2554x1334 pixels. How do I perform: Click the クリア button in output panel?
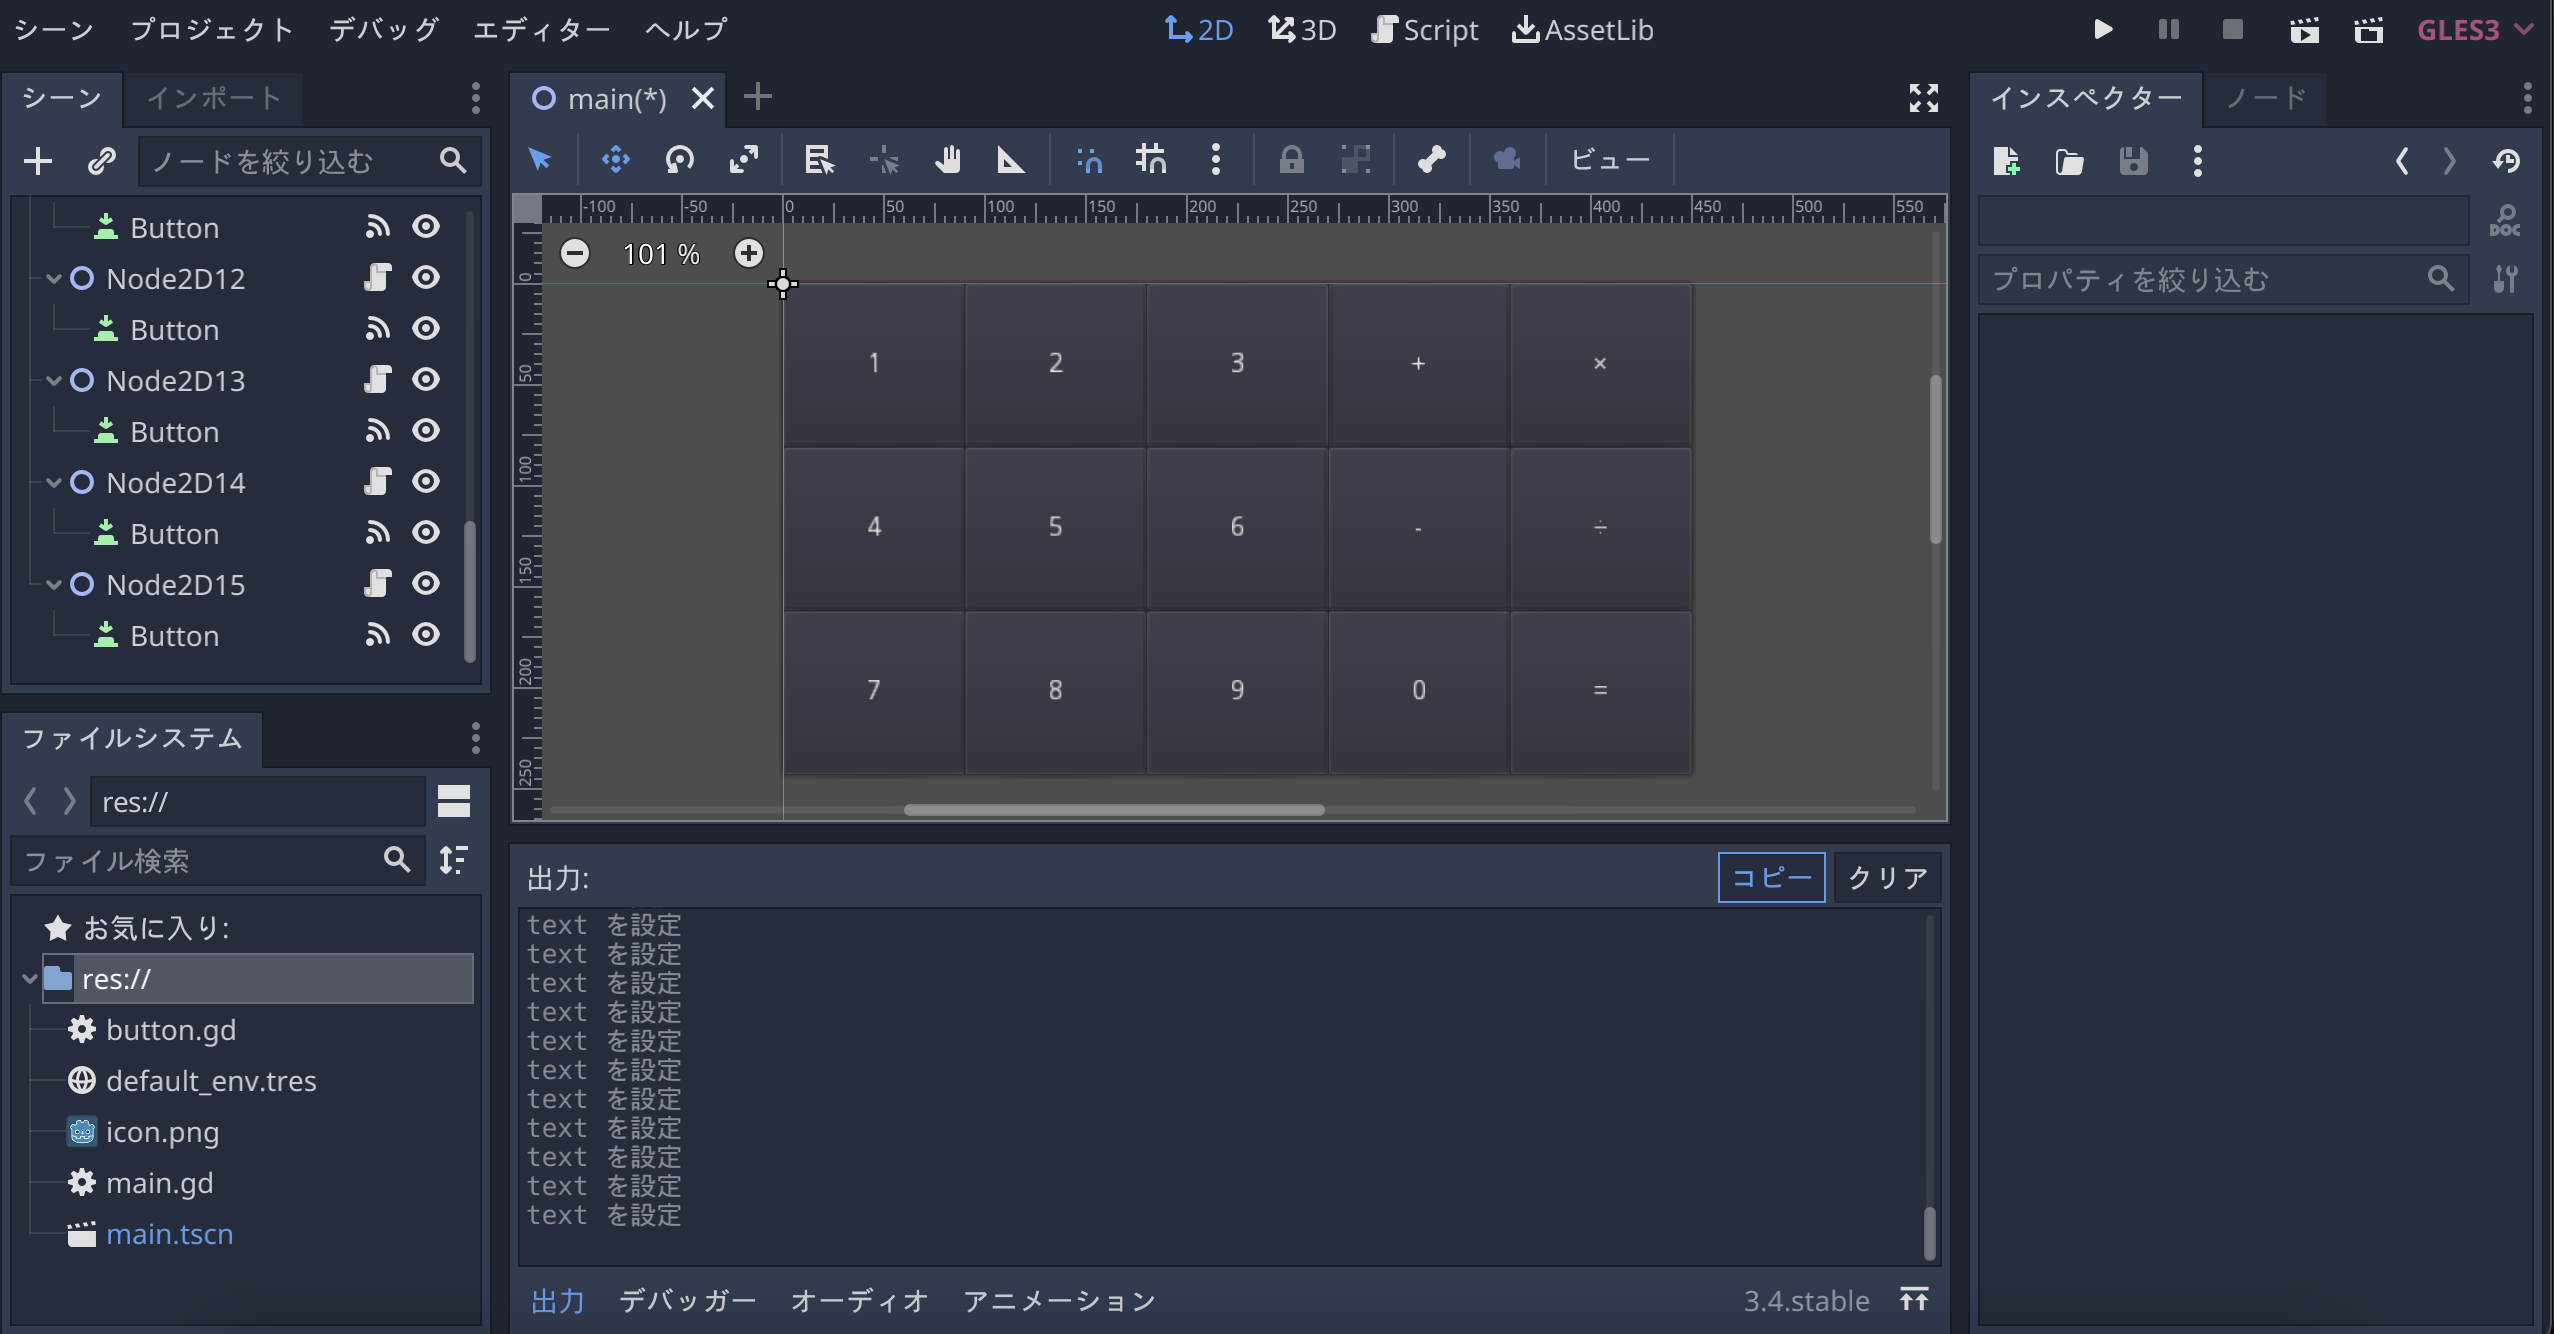pyautogui.click(x=1887, y=877)
